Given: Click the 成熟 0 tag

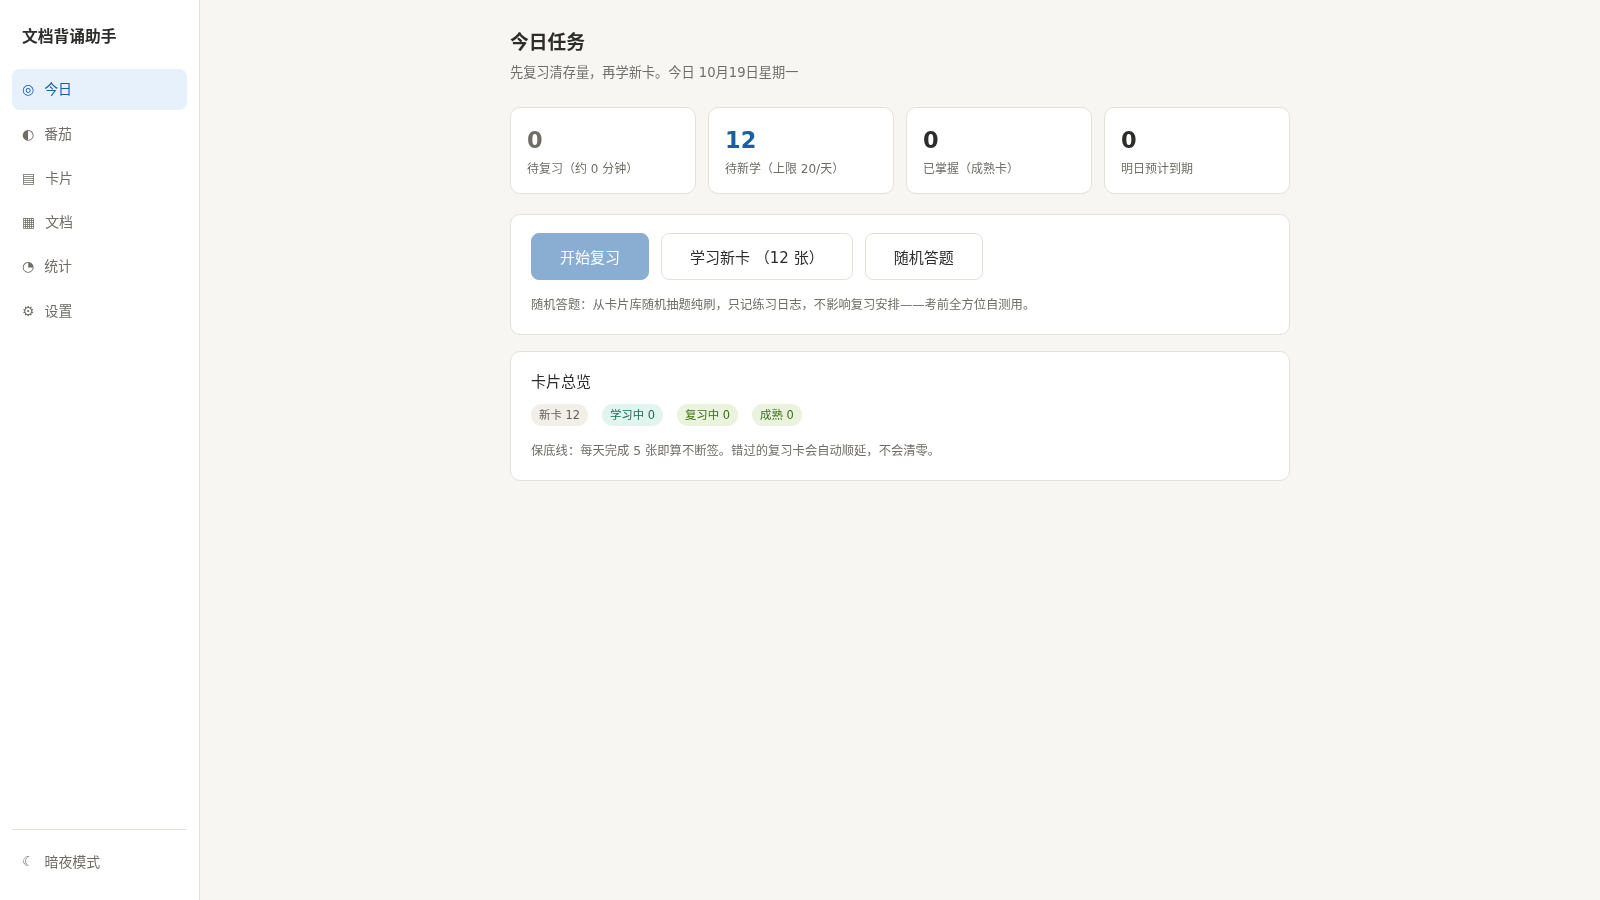Looking at the screenshot, I should click(776, 415).
